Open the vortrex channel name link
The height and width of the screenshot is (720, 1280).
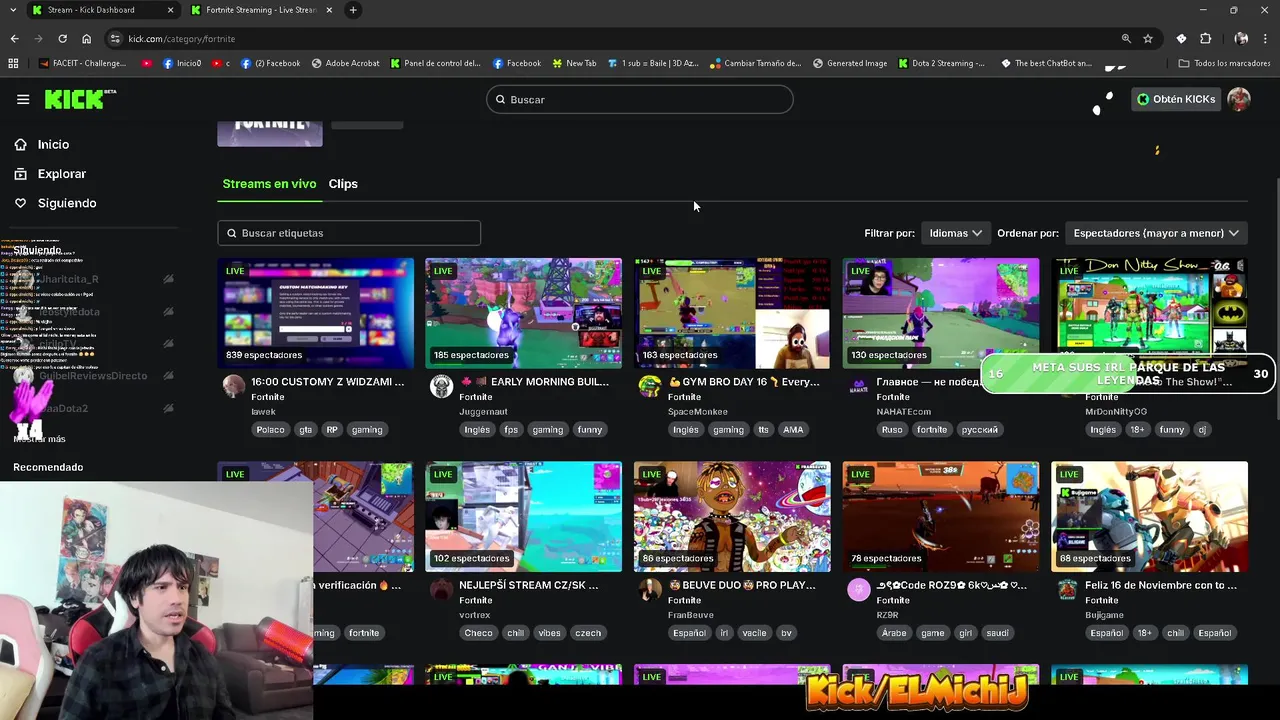pyautogui.click(x=475, y=615)
